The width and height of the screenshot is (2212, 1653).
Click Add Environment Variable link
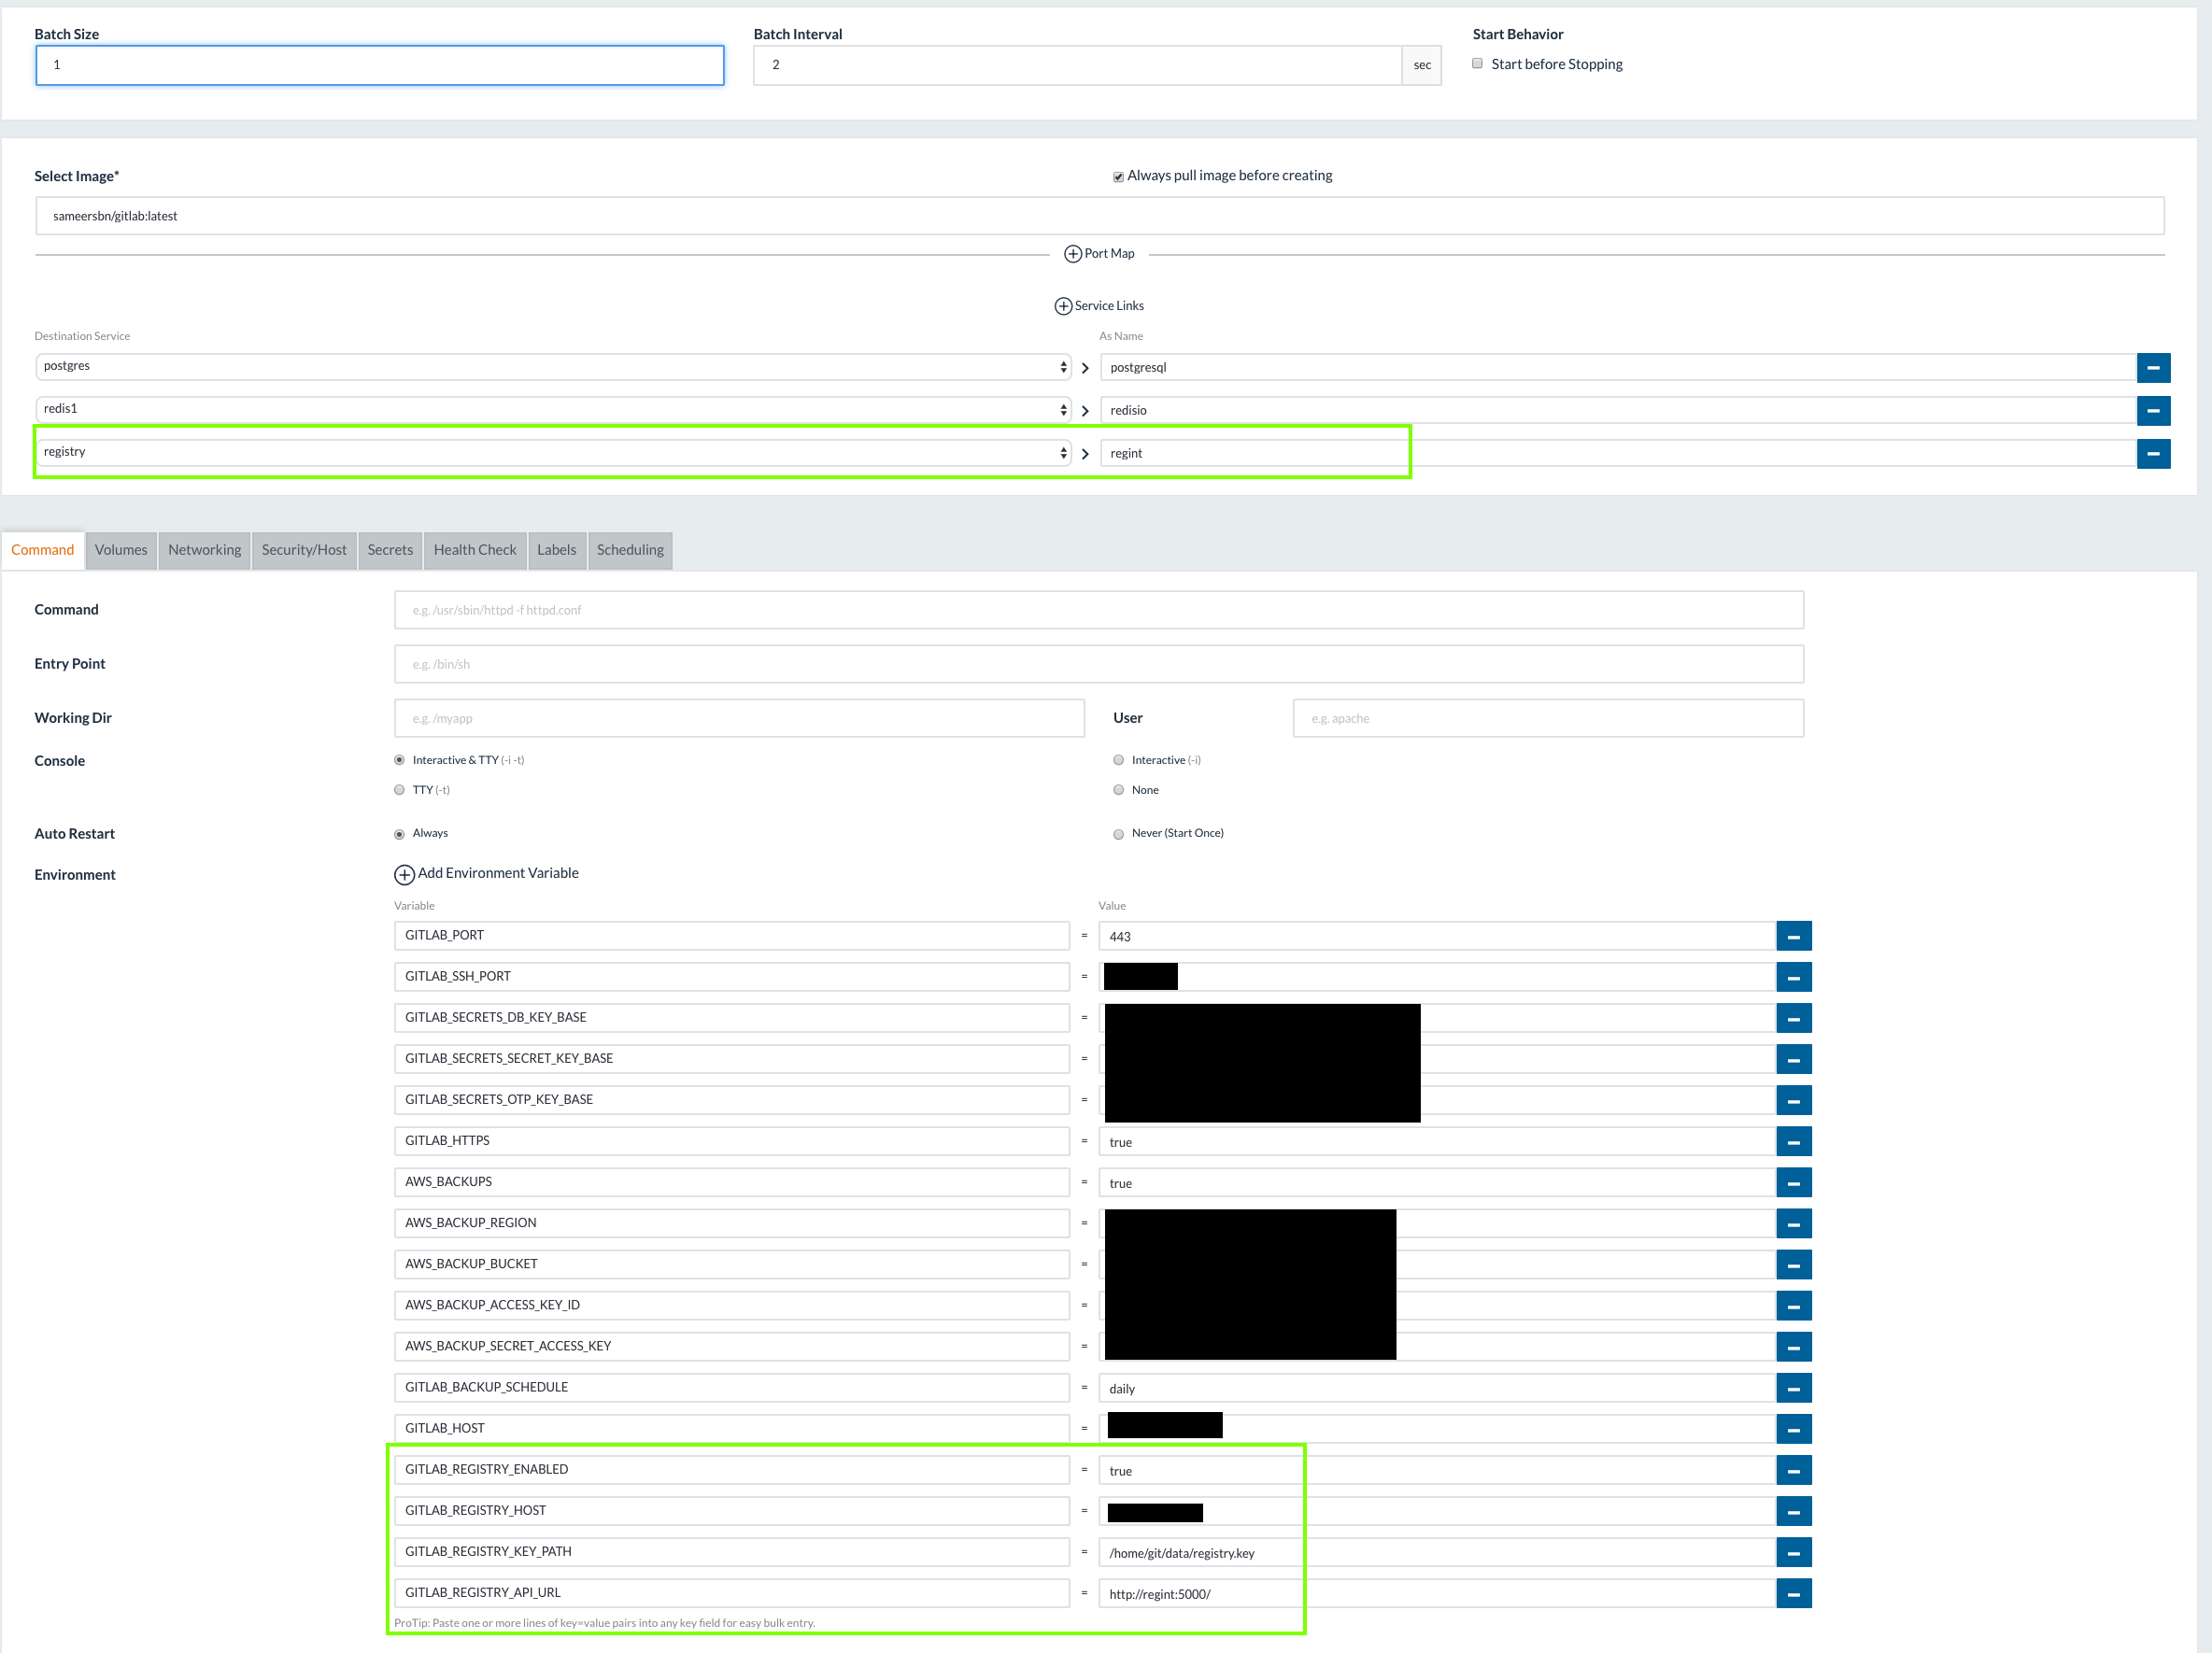tap(498, 873)
